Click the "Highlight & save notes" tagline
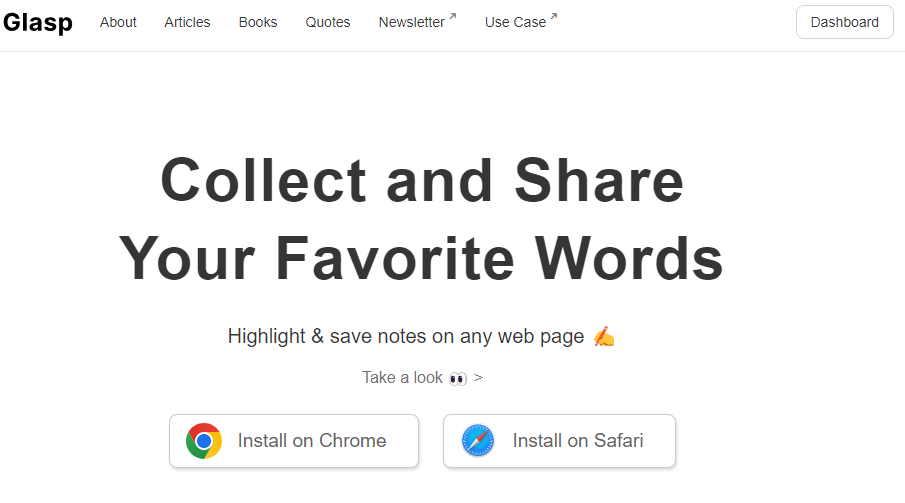Viewport: 905px width, 503px height. (x=405, y=336)
